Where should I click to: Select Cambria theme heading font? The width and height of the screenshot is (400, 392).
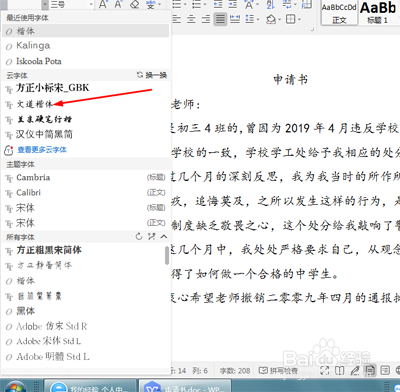point(85,177)
